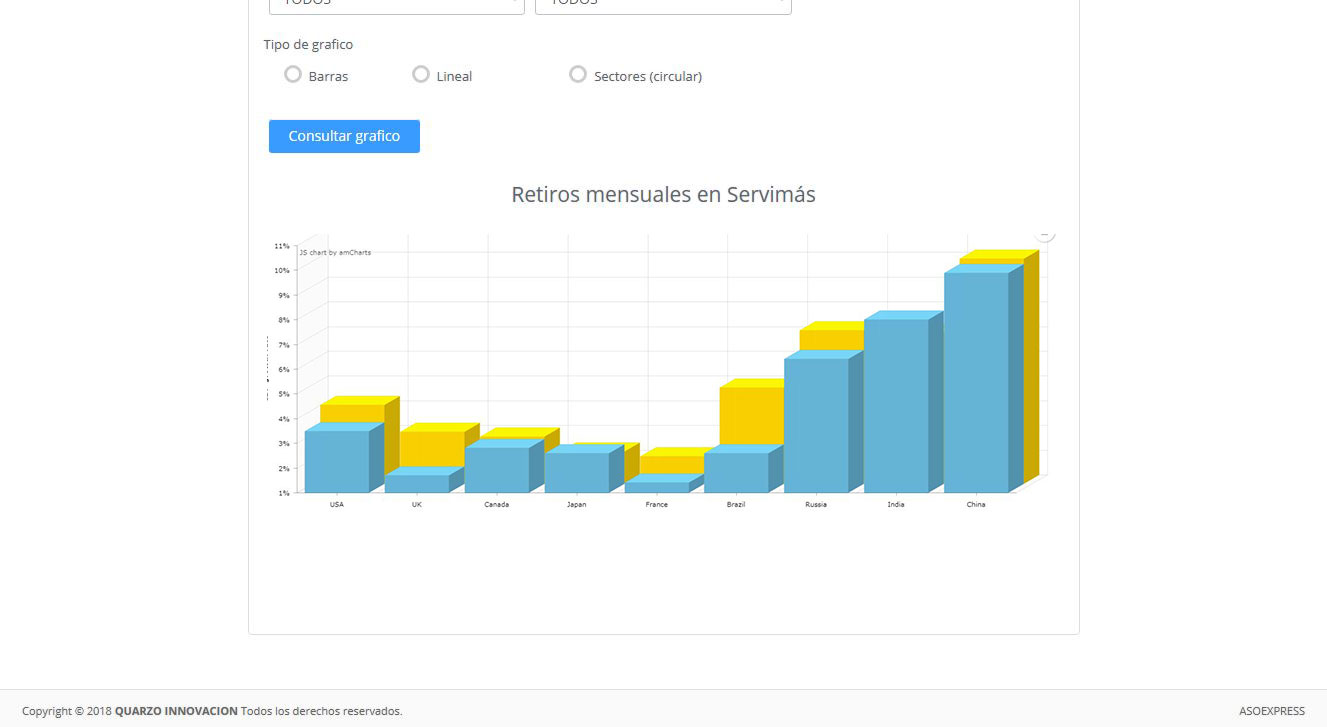Click the USA axis label

[x=337, y=504]
